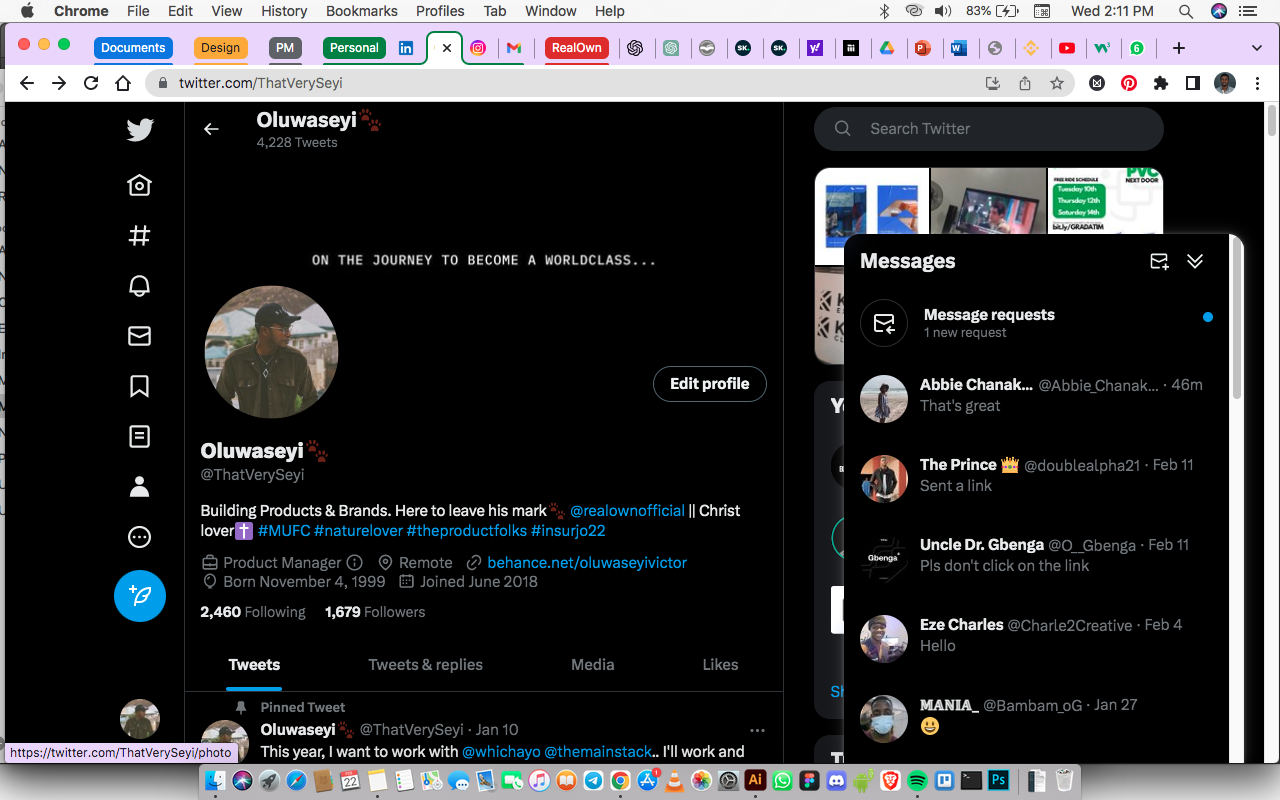Open Message requests in Messages drawer
The image size is (1280, 800).
point(1035,322)
